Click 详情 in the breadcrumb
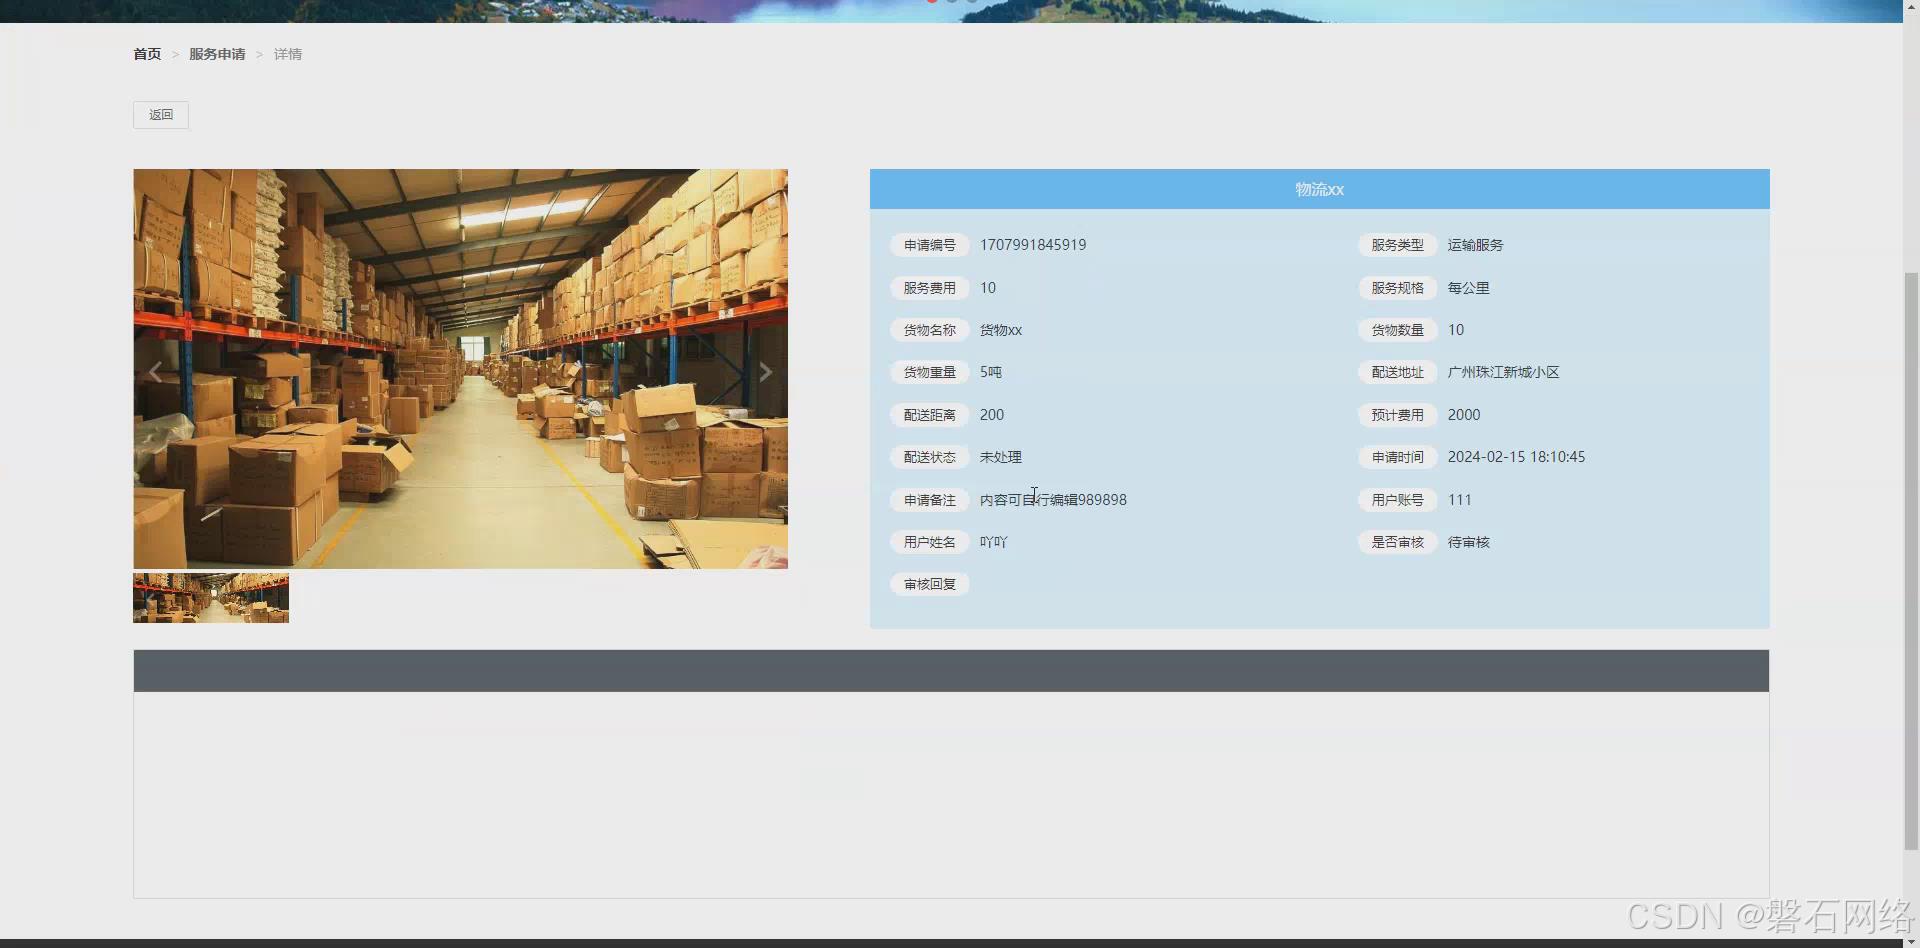The width and height of the screenshot is (1920, 948). (x=288, y=54)
